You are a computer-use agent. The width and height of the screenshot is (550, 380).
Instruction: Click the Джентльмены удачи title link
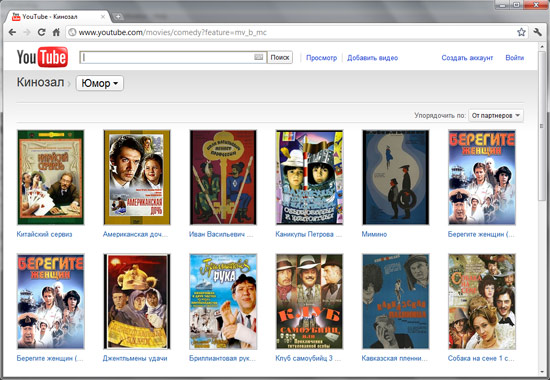pyautogui.click(x=135, y=358)
